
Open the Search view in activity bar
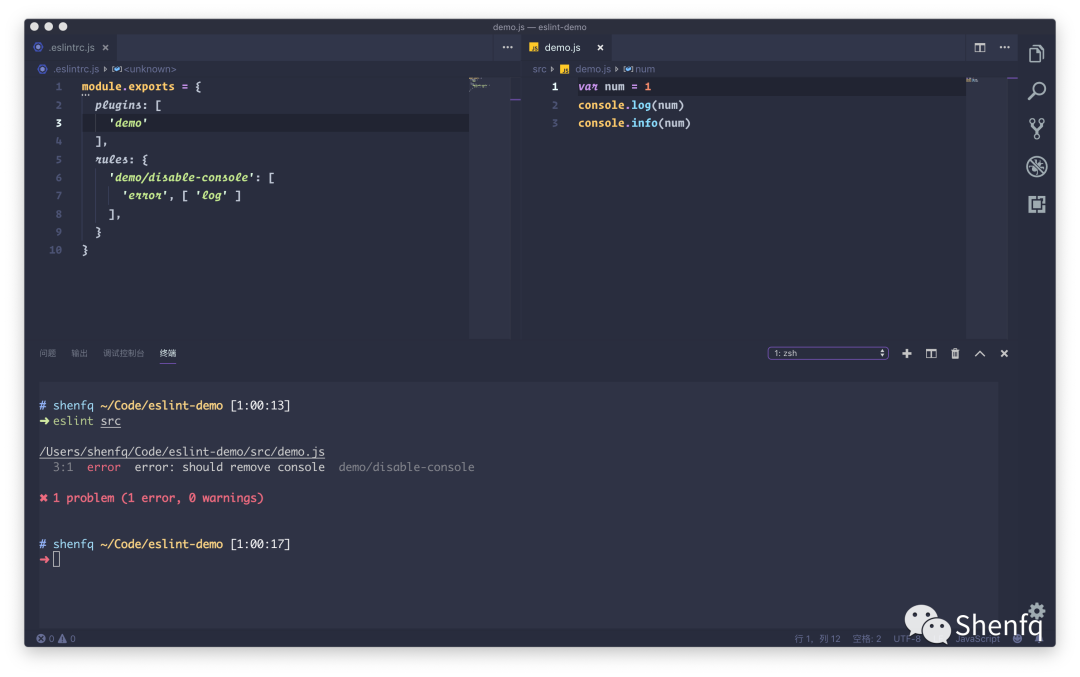[x=1036, y=91]
